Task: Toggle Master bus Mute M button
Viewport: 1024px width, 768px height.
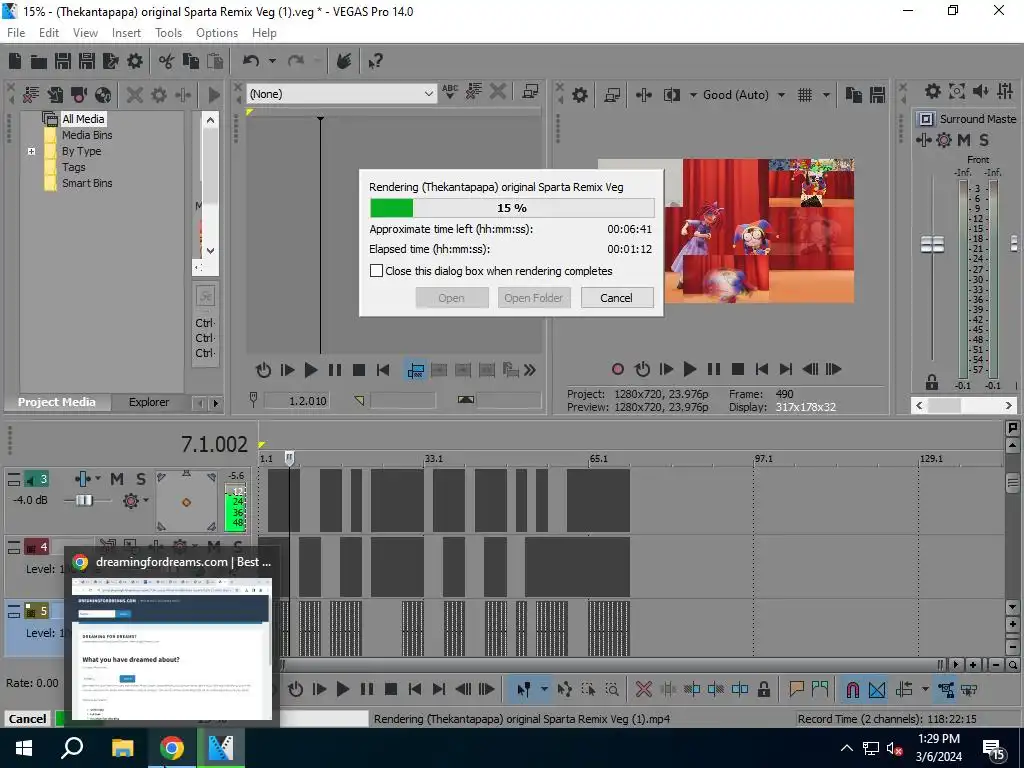Action: click(963, 140)
